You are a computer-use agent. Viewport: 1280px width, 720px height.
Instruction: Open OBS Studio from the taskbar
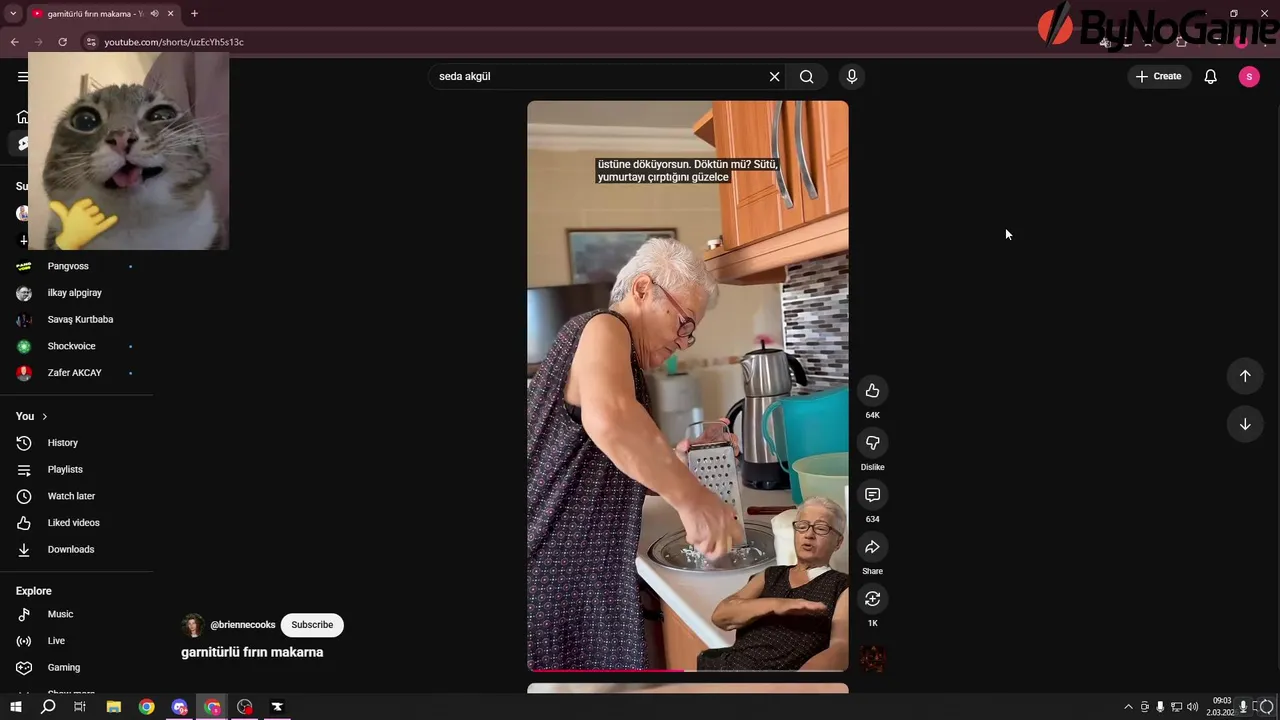pyautogui.click(x=245, y=707)
